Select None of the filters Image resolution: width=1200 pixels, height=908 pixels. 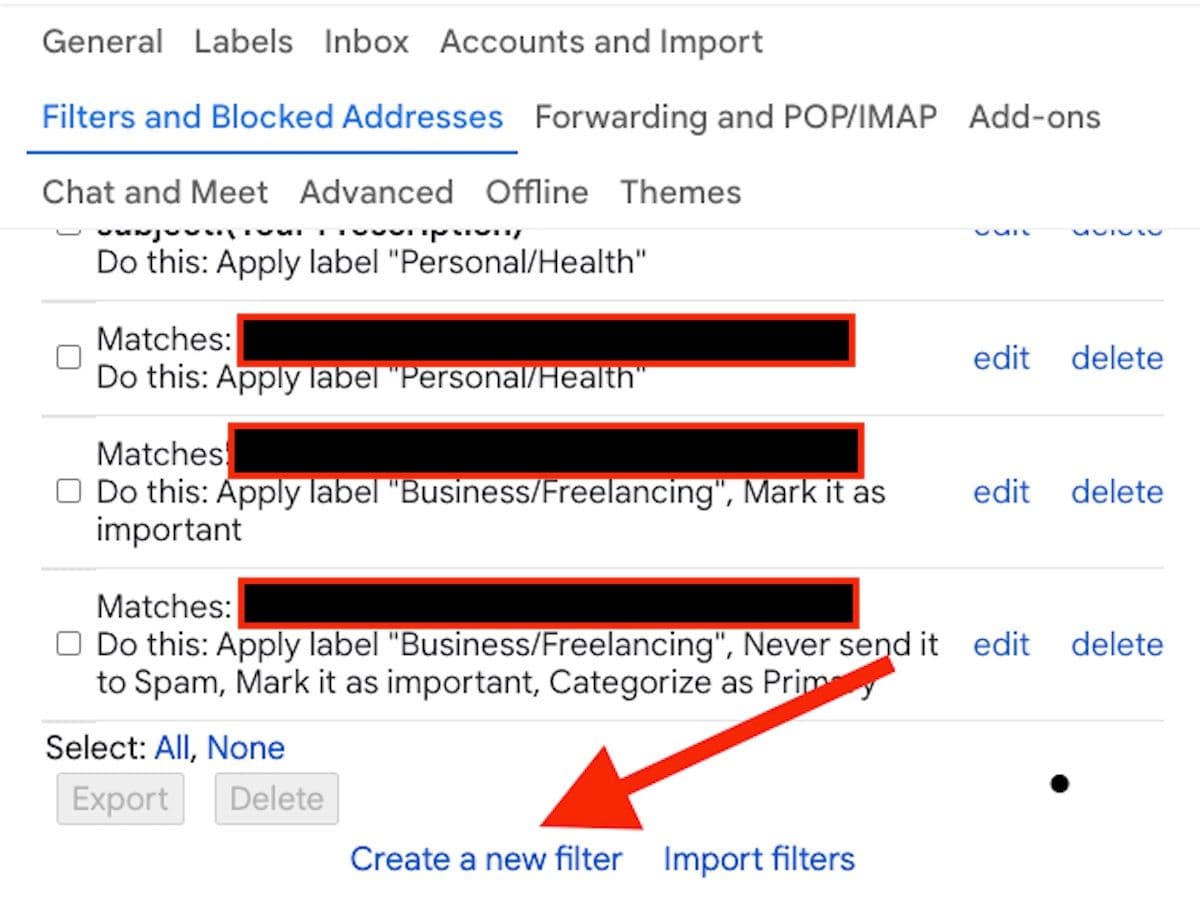(246, 747)
